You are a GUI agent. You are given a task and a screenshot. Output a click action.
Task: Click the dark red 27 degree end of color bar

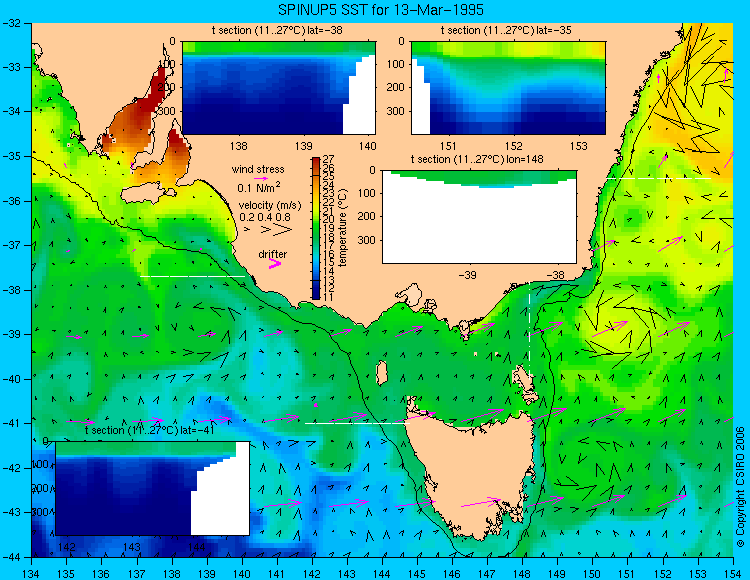coord(316,160)
